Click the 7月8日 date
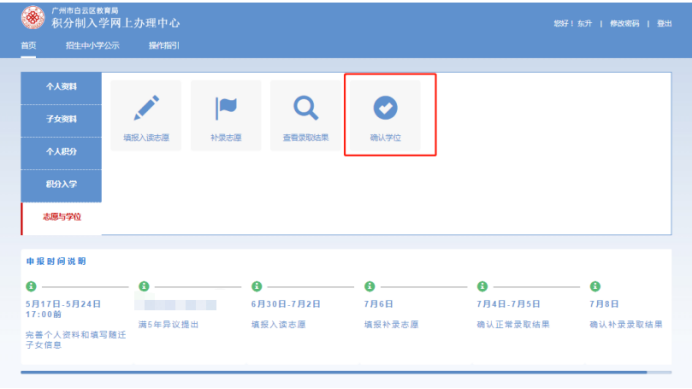Image resolution: width=692 pixels, height=389 pixels. pyautogui.click(x=604, y=304)
